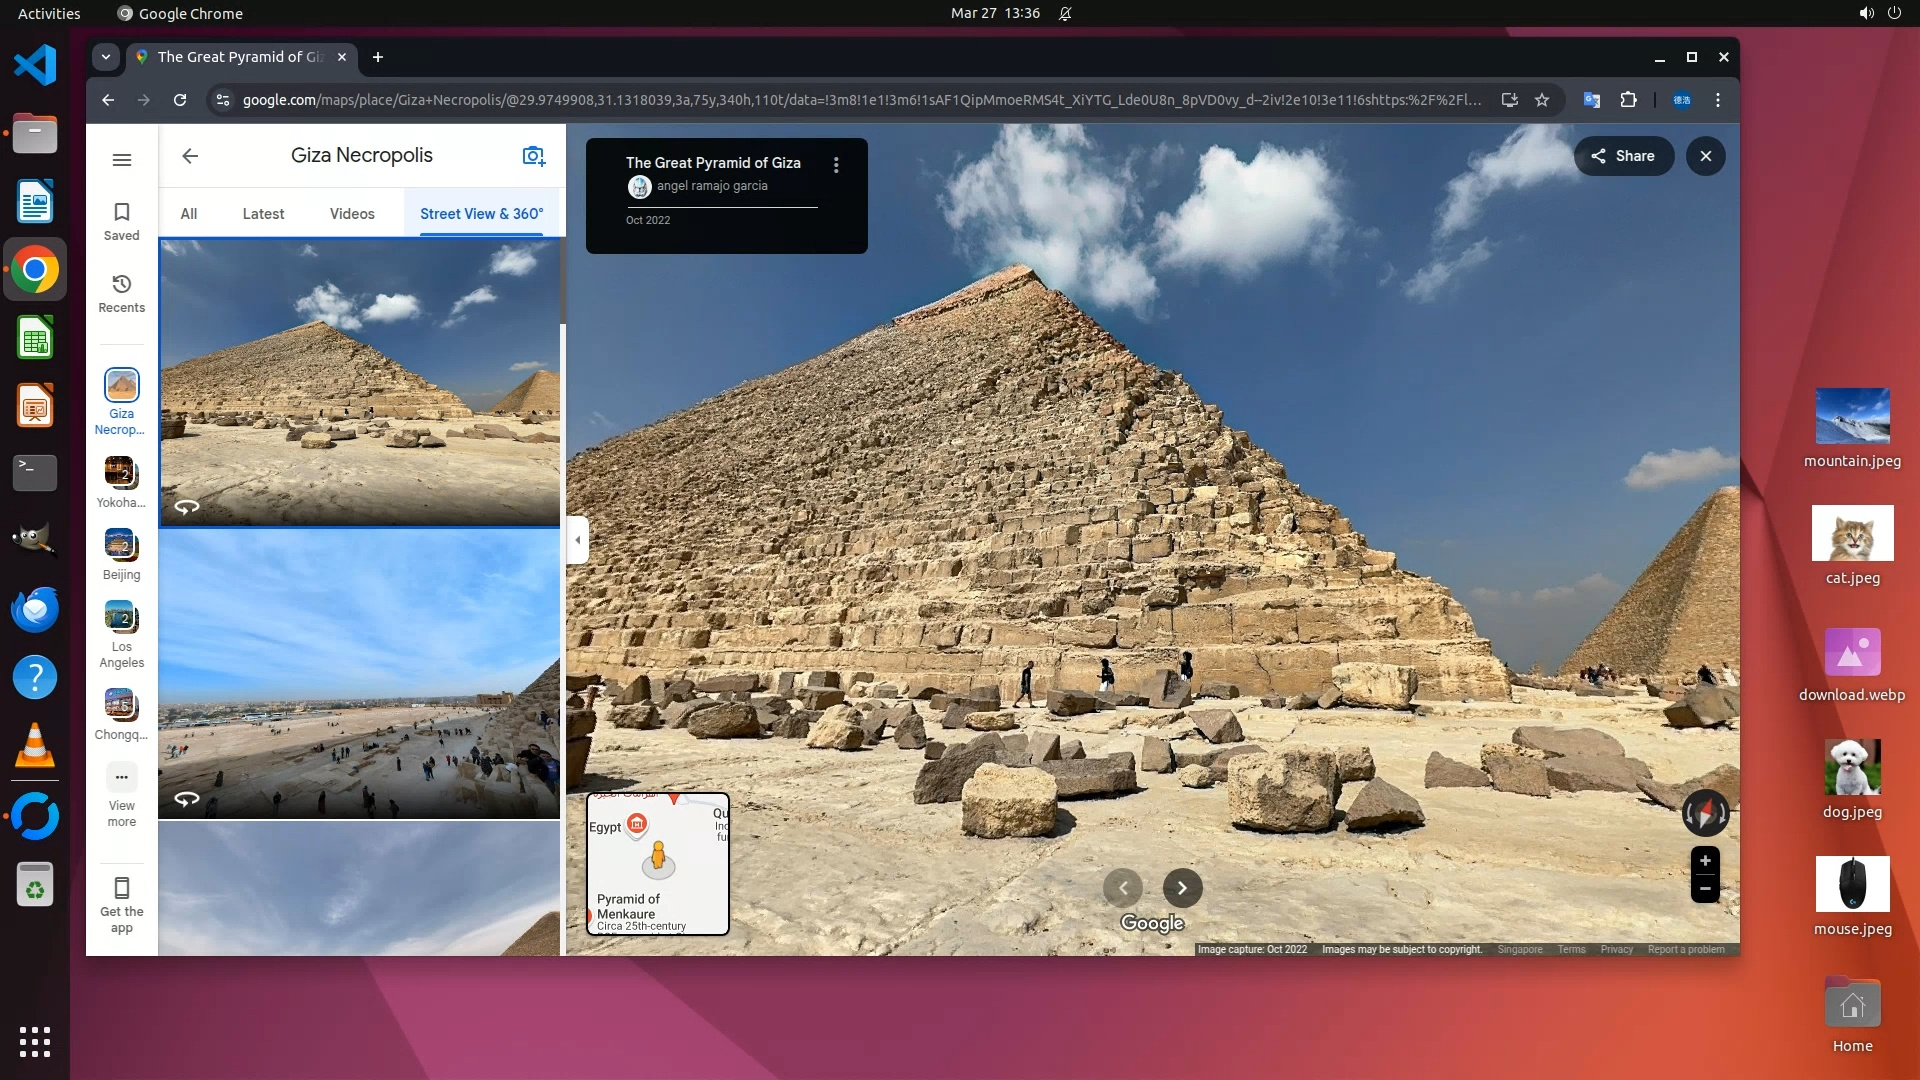This screenshot has height=1080, width=1920.
Task: Open Get the app phone icon
Action: click(121, 903)
